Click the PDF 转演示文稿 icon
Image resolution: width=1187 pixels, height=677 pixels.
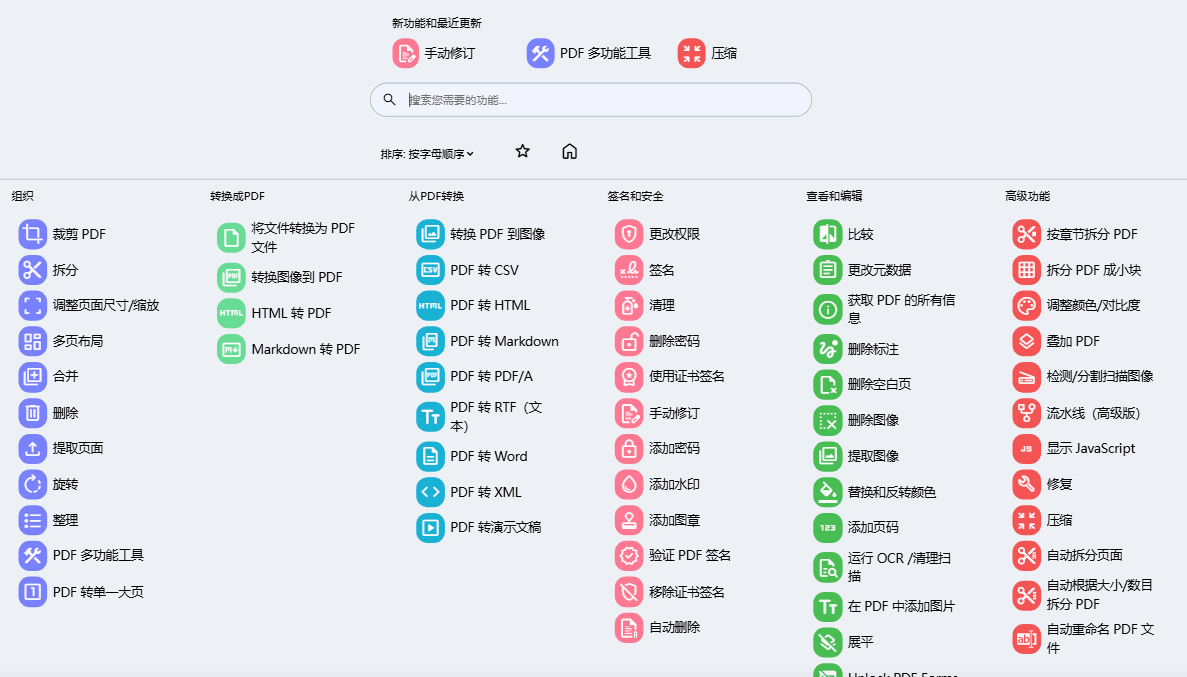[431, 527]
